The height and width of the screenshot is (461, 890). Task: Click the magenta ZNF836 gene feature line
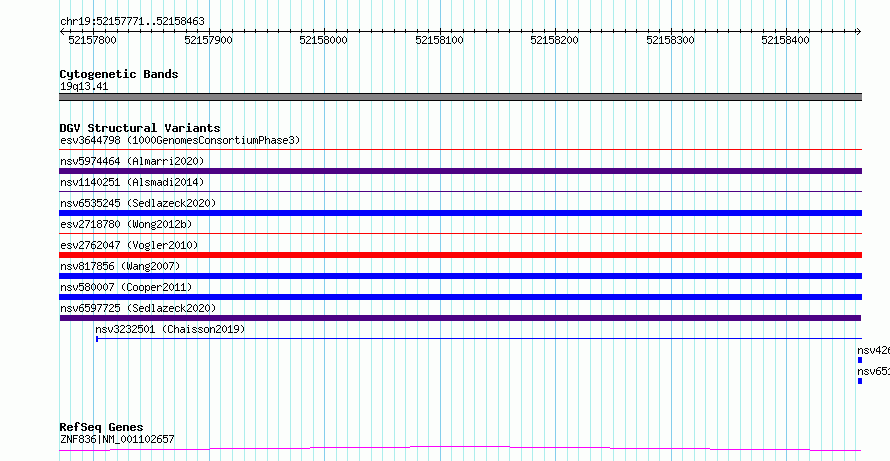point(460,449)
